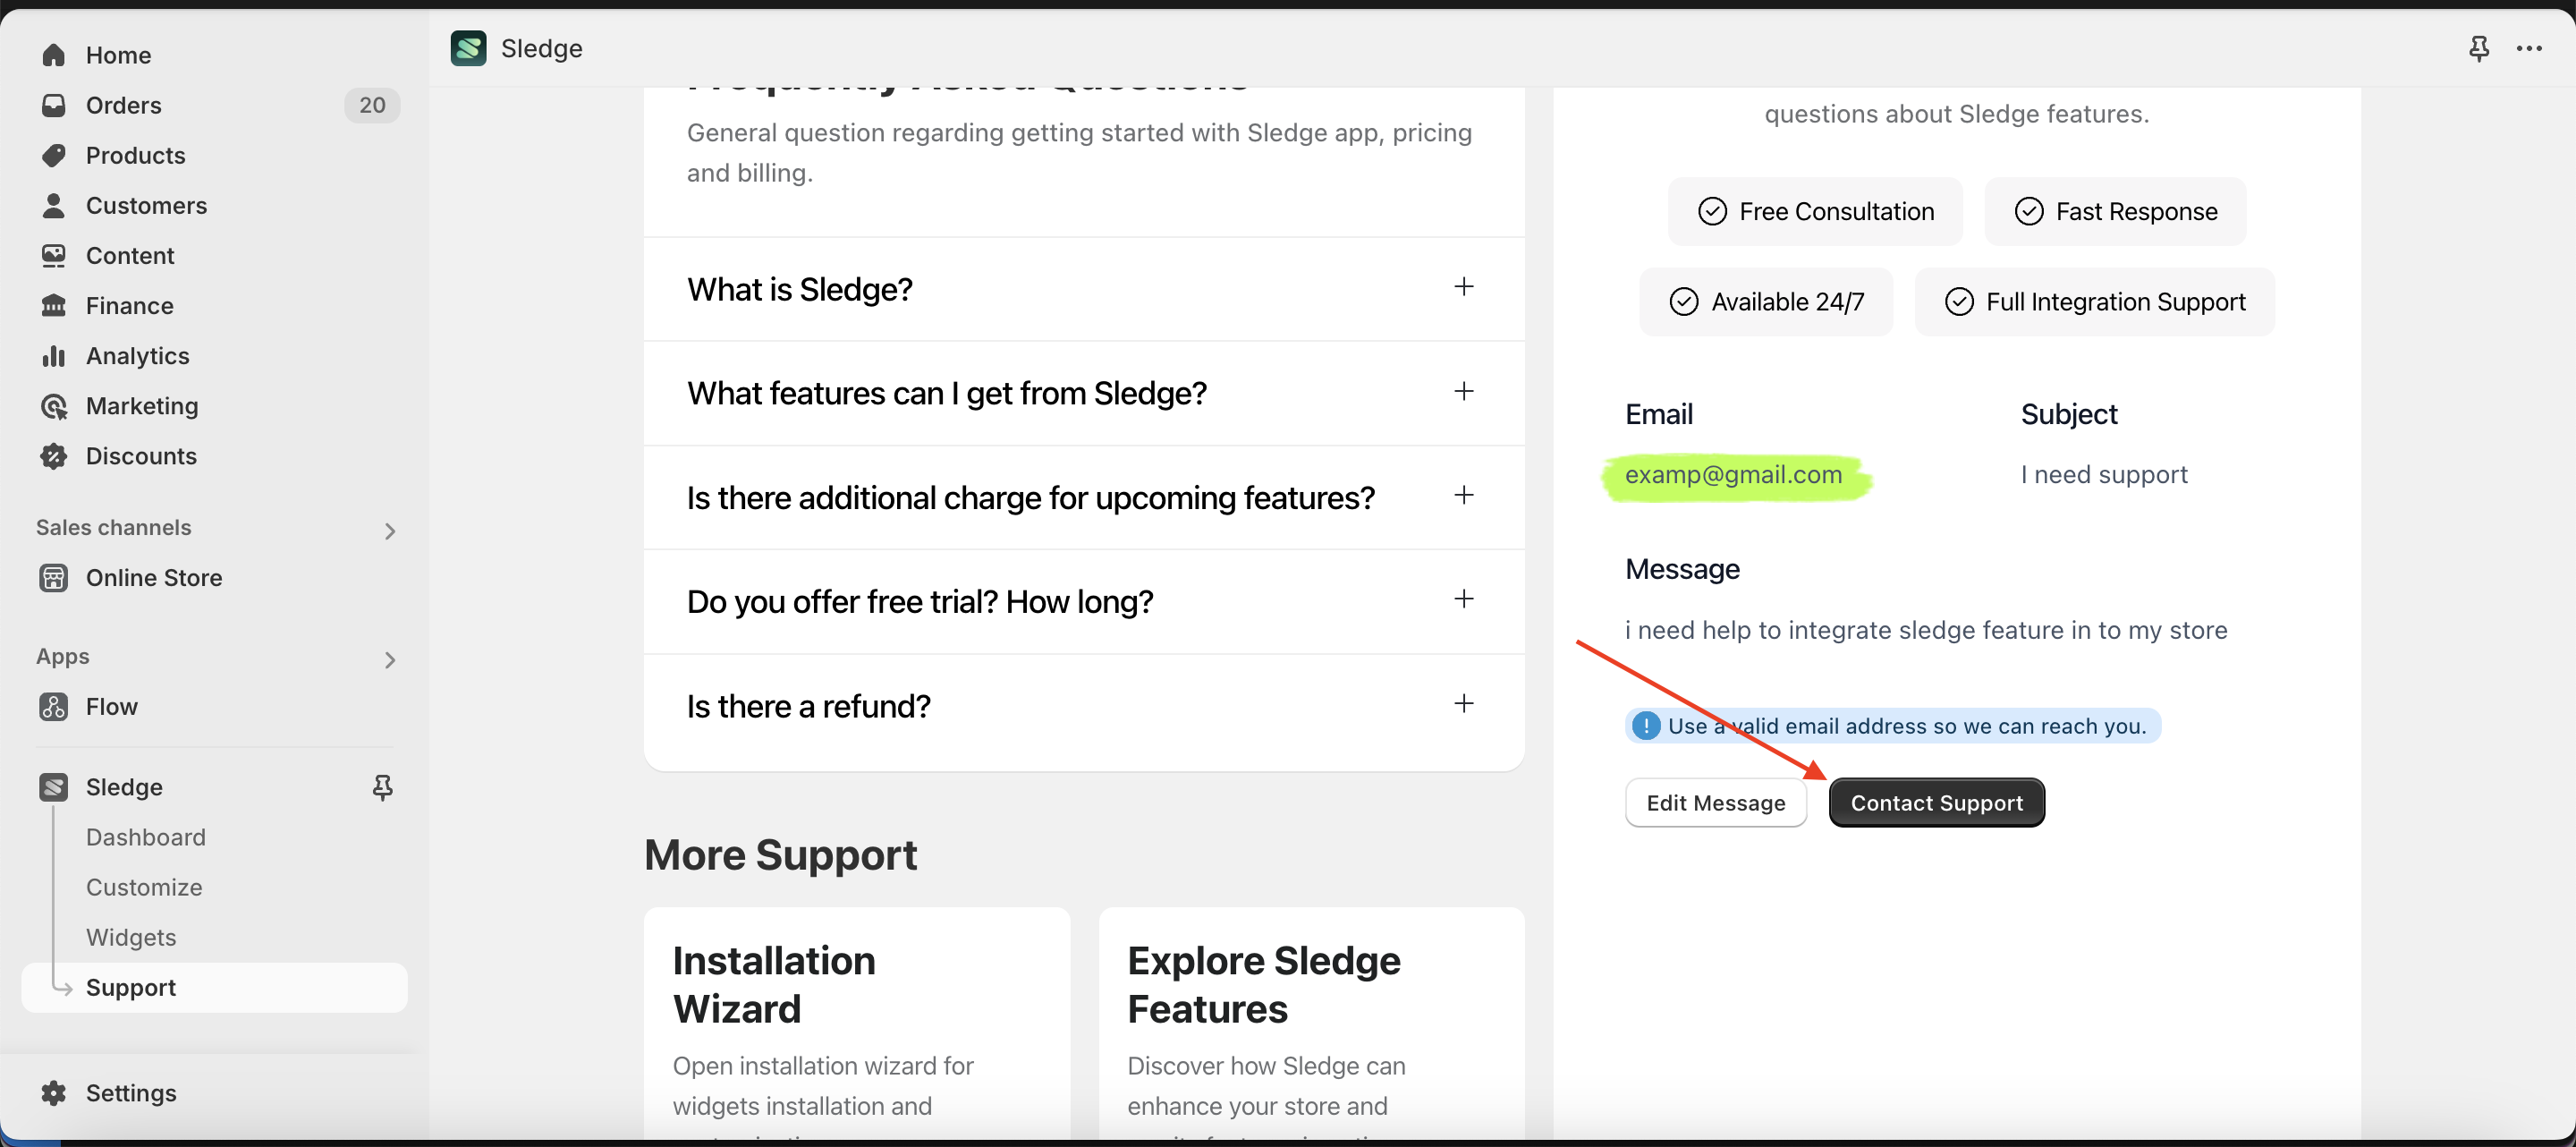Click the Edit Message button
2576x1147 pixels.
click(x=1715, y=803)
